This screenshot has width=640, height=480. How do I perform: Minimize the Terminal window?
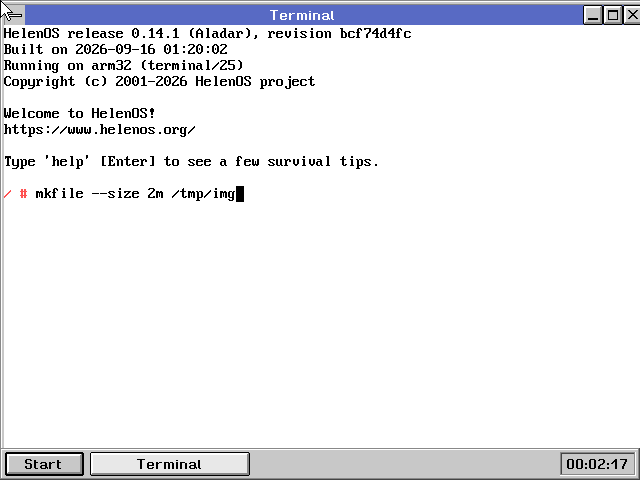[593, 15]
